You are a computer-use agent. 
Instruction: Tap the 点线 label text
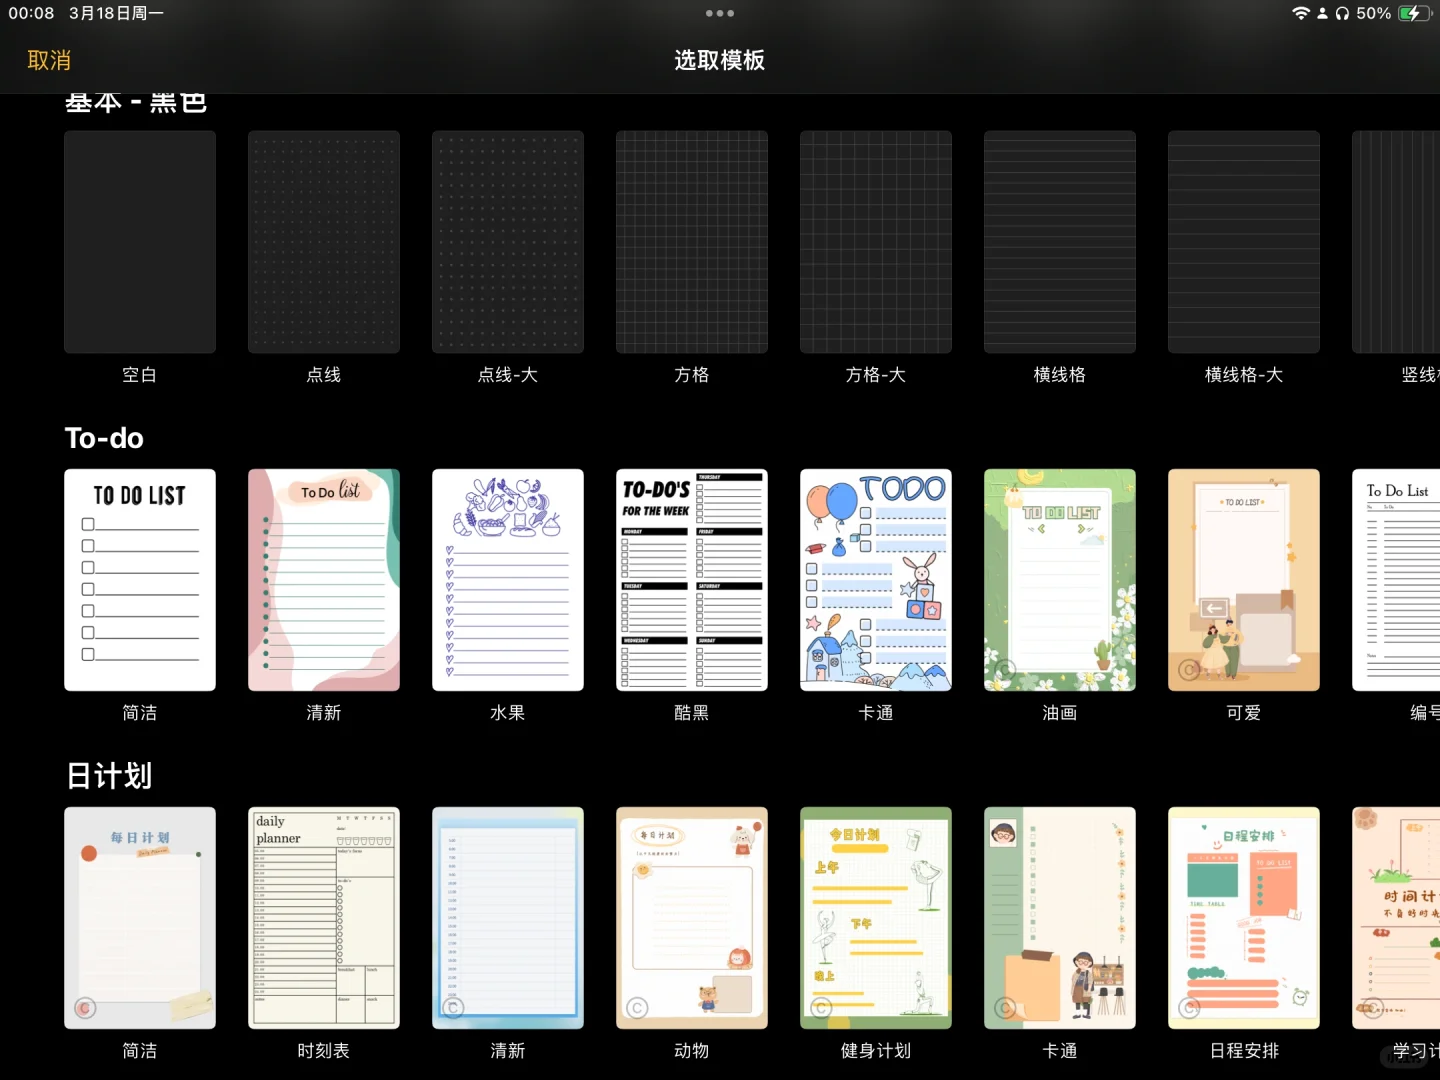click(324, 375)
